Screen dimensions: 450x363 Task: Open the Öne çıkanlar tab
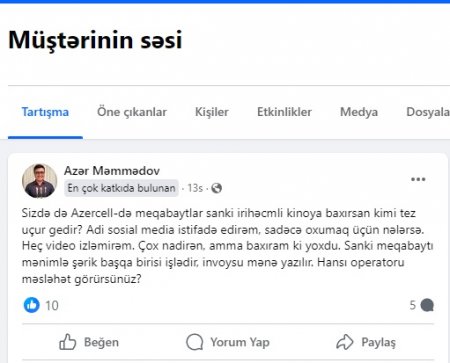pos(132,112)
